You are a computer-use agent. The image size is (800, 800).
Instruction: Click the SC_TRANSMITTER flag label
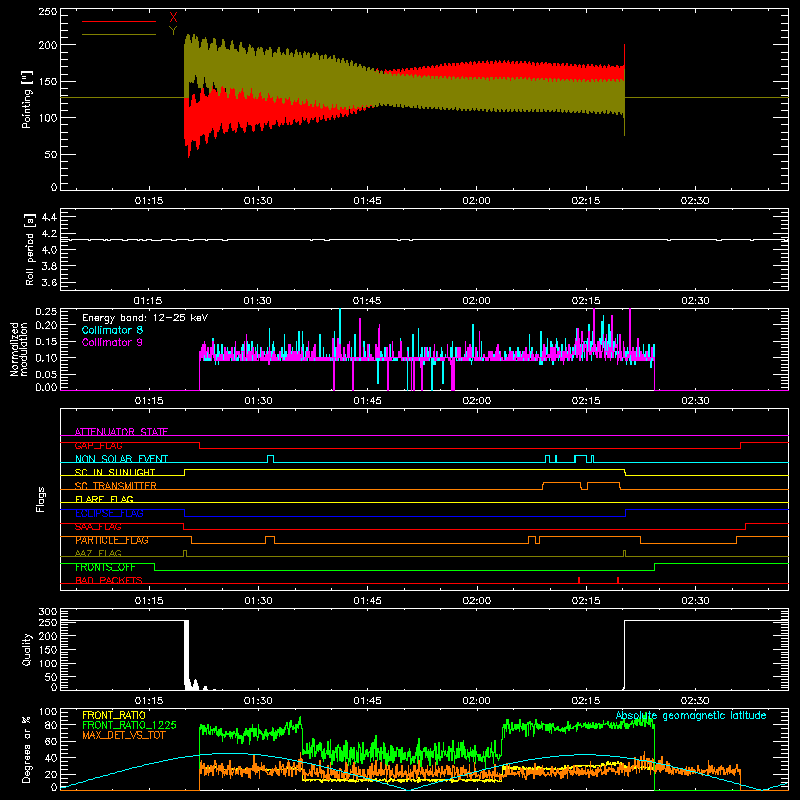(116, 486)
